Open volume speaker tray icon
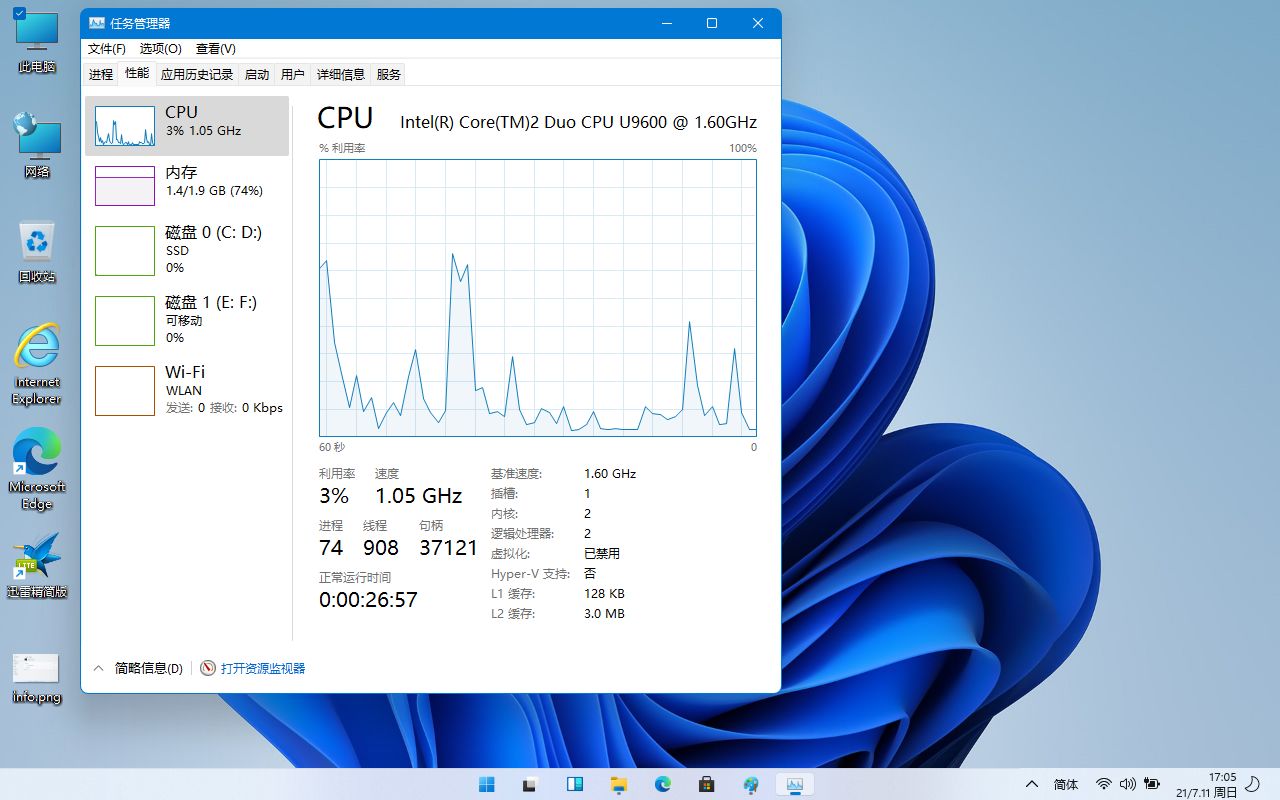 [1128, 784]
